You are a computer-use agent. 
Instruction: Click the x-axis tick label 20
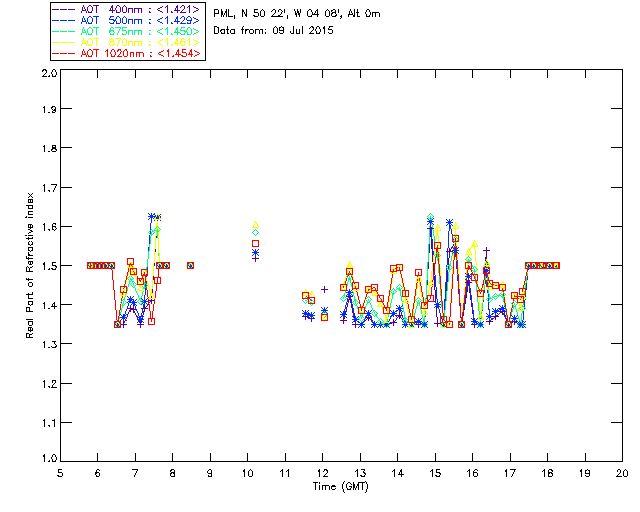click(x=622, y=473)
